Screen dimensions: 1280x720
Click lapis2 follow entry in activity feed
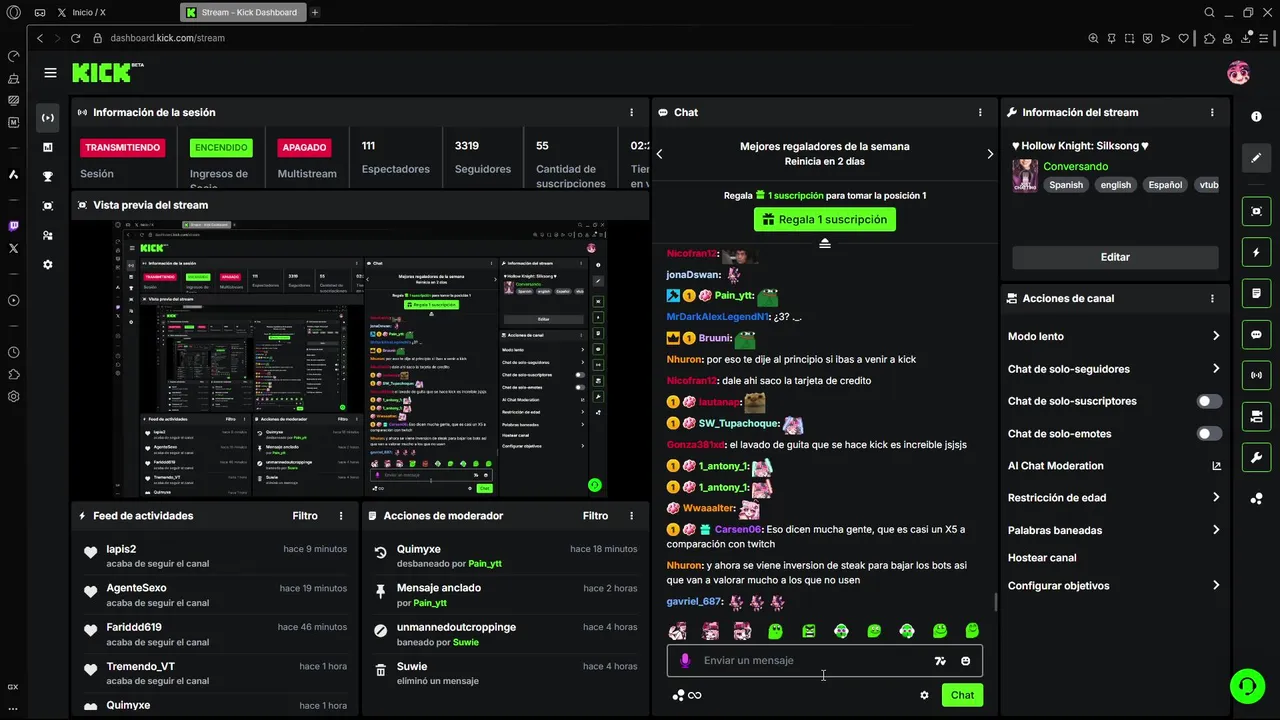[214, 556]
